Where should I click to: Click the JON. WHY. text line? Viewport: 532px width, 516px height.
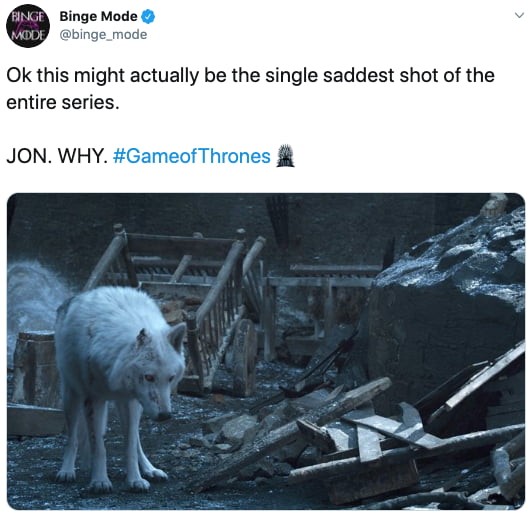(x=57, y=156)
